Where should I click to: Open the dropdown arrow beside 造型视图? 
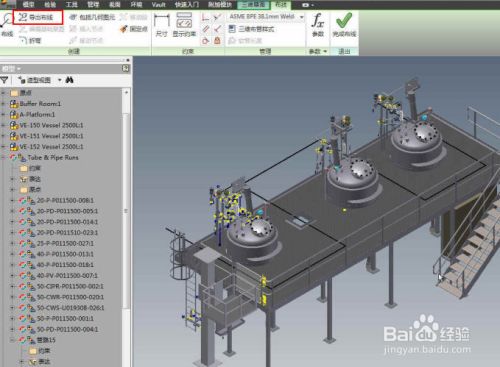tap(60, 80)
